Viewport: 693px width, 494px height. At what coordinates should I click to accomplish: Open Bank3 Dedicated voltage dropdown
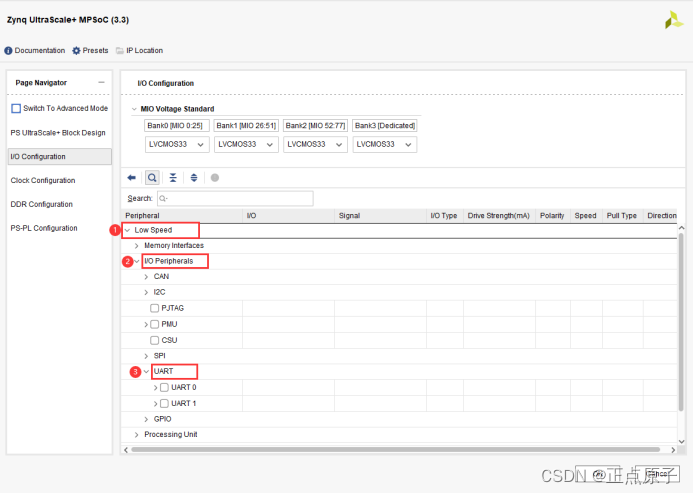coord(385,144)
